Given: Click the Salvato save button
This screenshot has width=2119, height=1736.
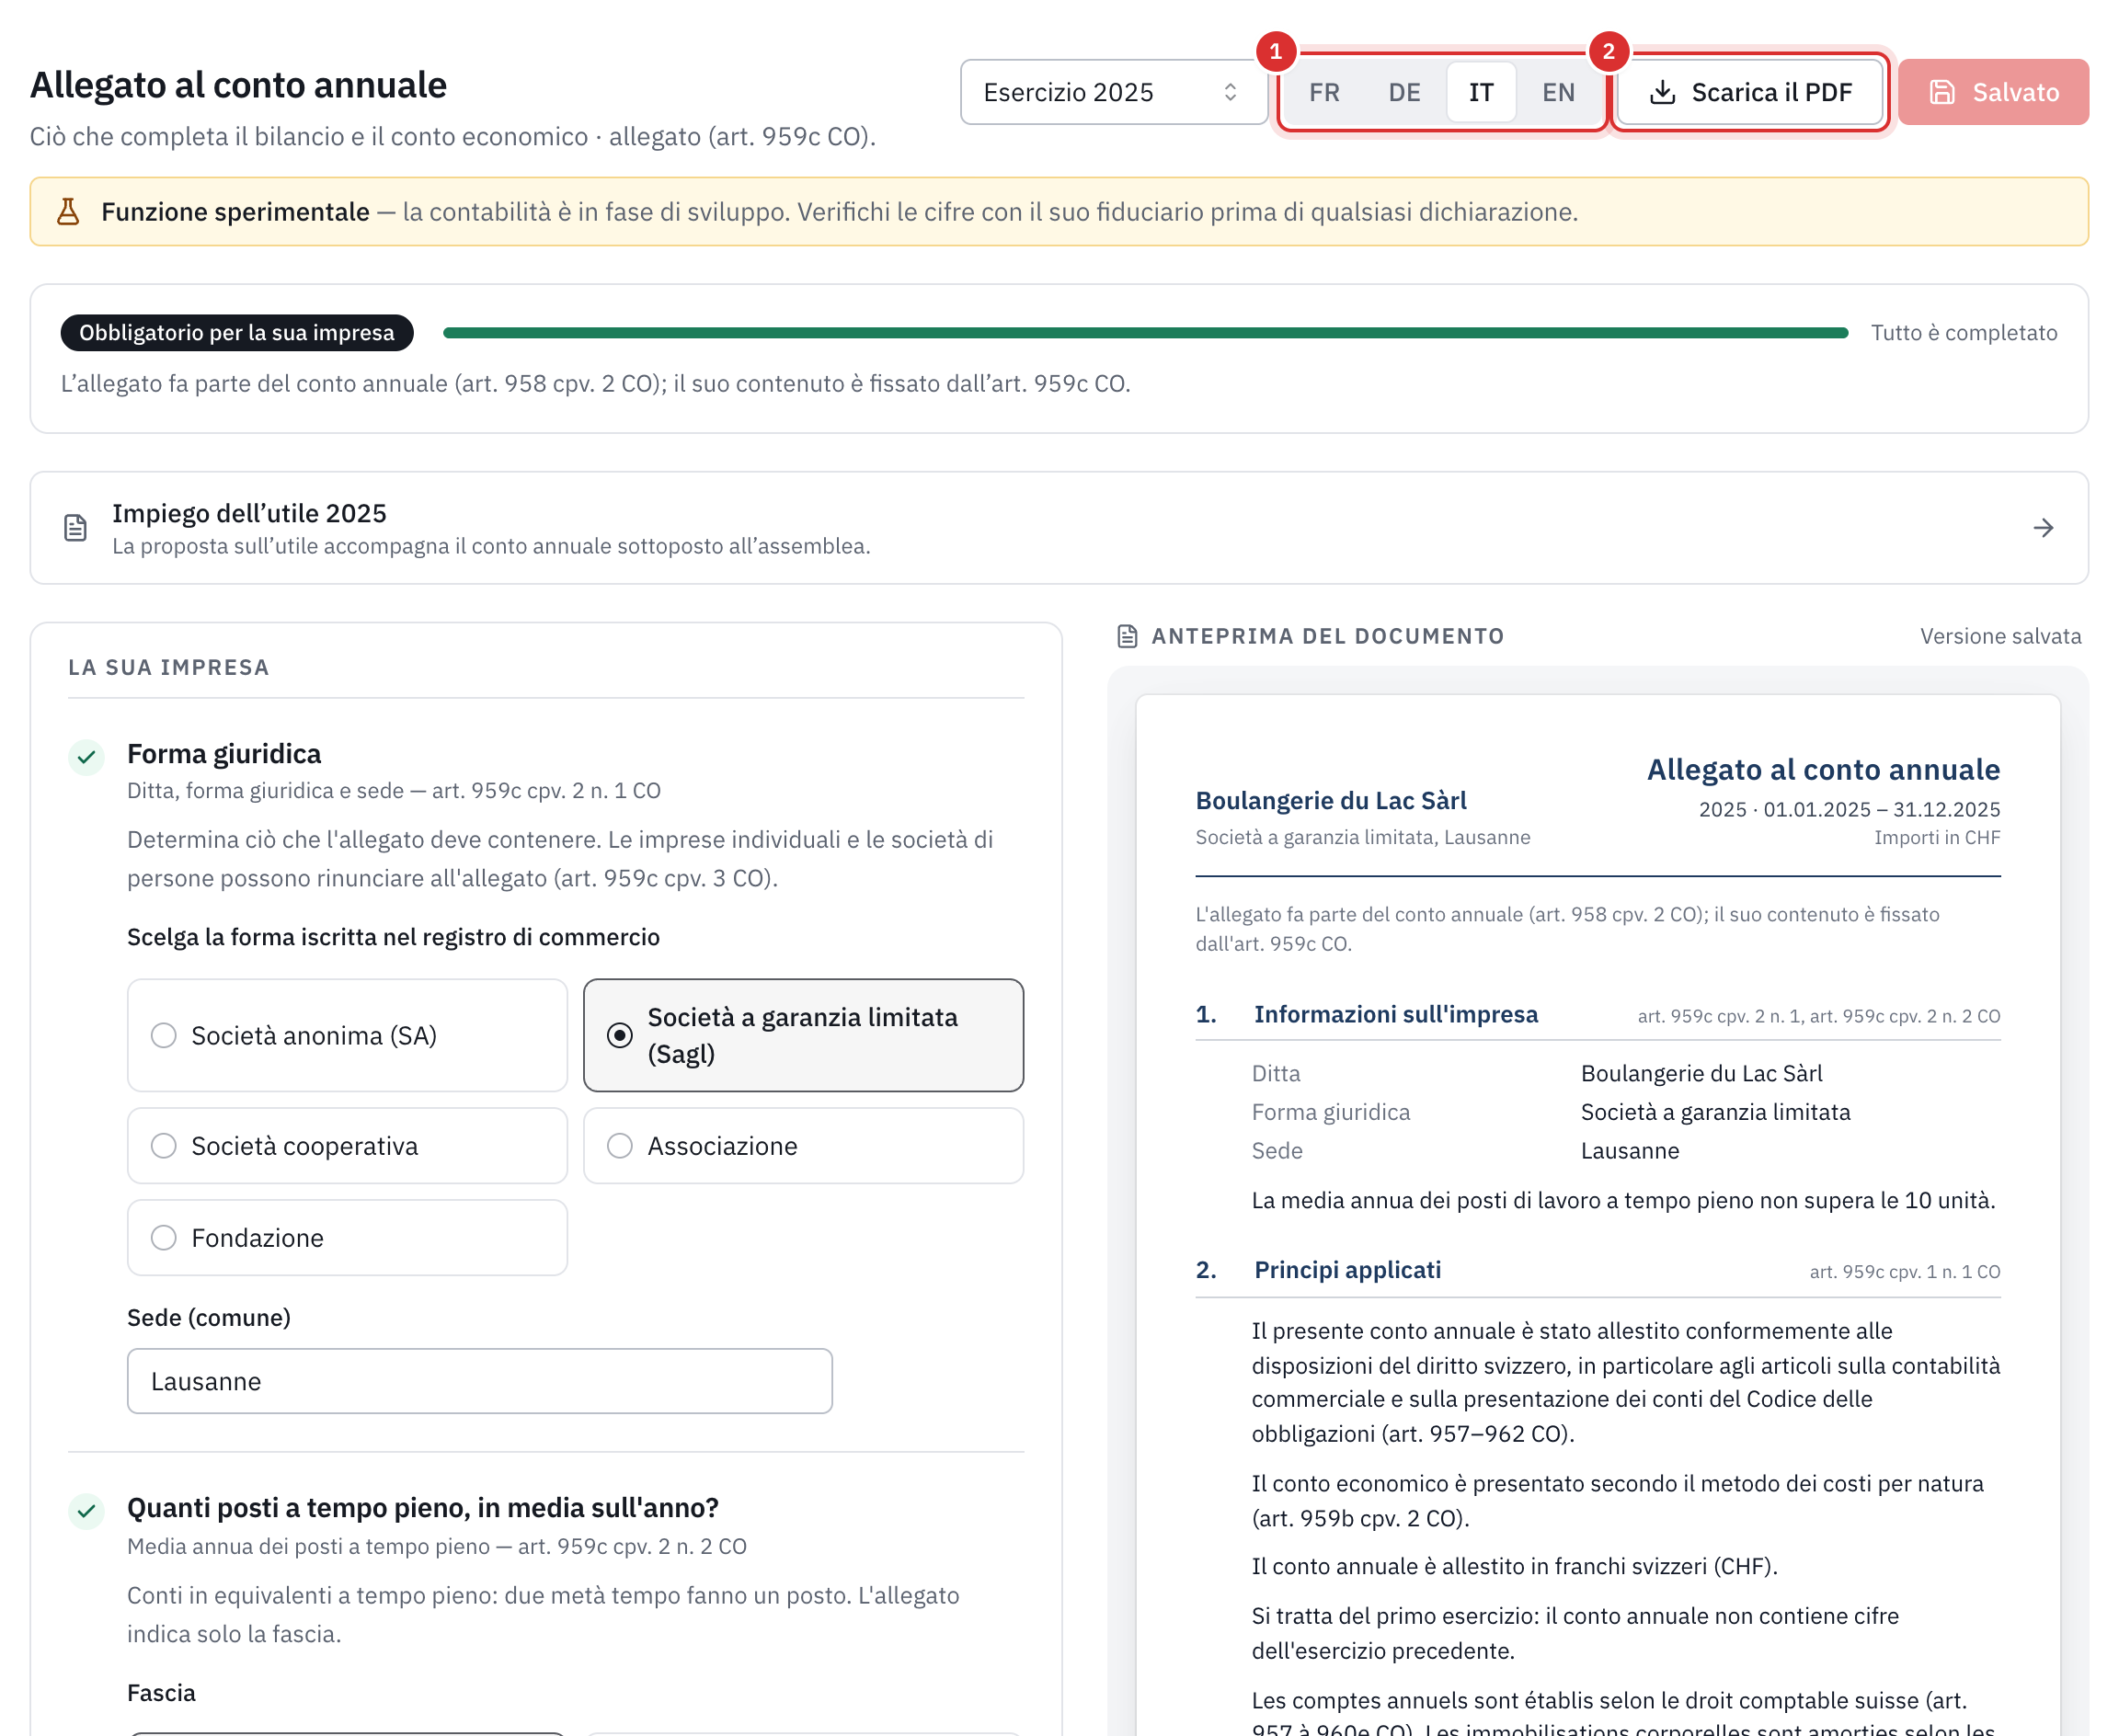Looking at the screenshot, I should (1992, 92).
